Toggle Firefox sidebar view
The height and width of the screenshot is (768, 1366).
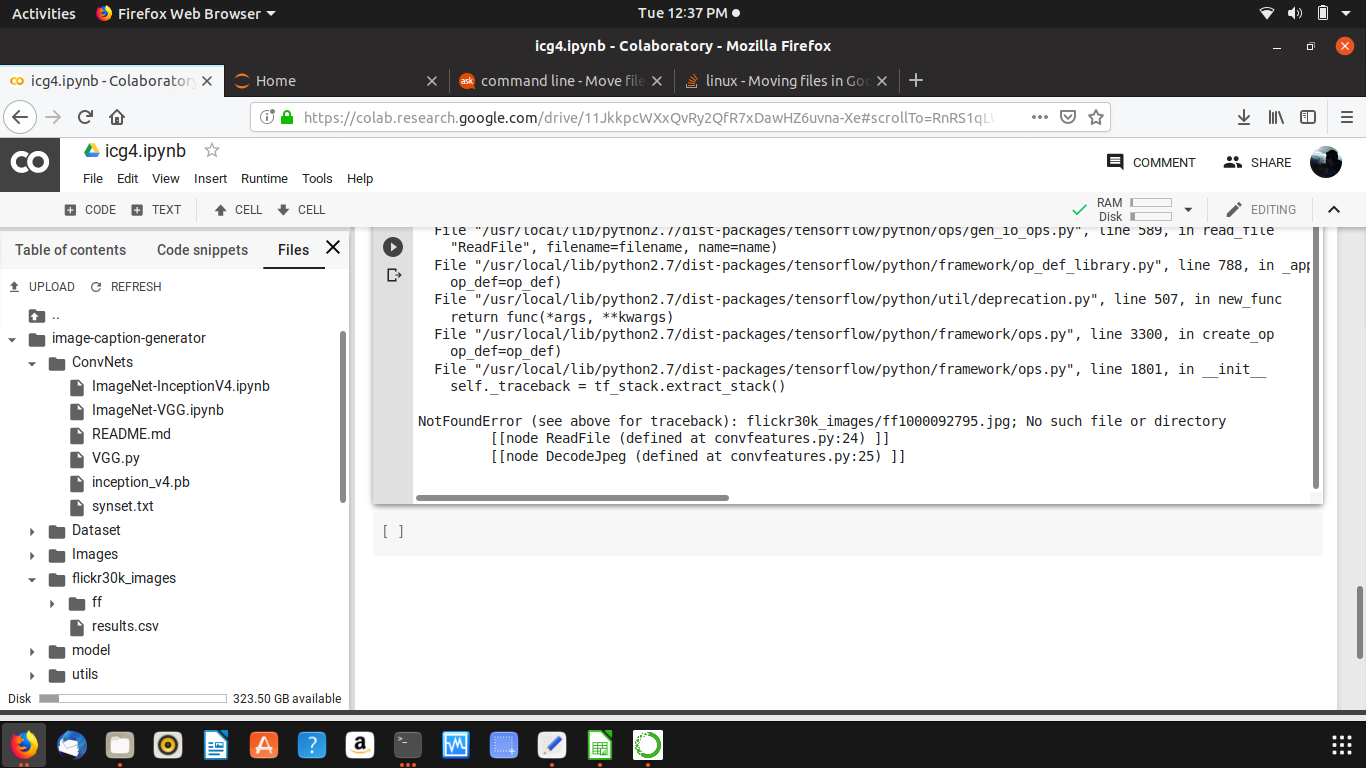click(1308, 117)
